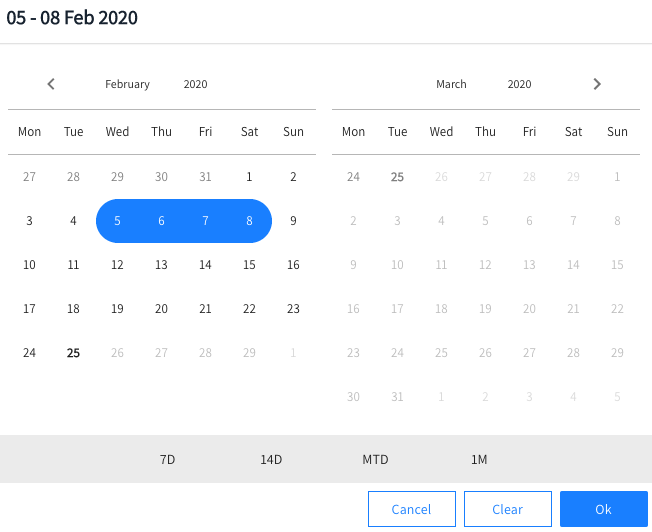
Task: Open the March month dropdown
Action: click(451, 84)
